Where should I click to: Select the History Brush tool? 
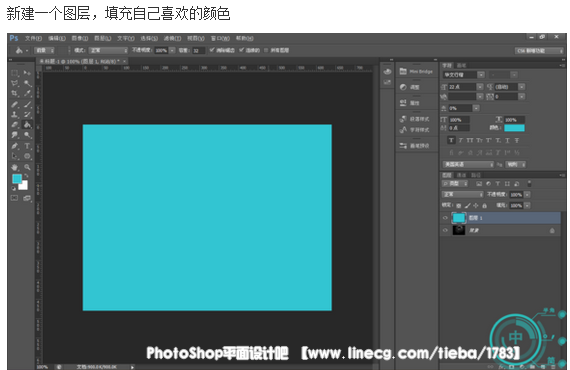pos(27,114)
